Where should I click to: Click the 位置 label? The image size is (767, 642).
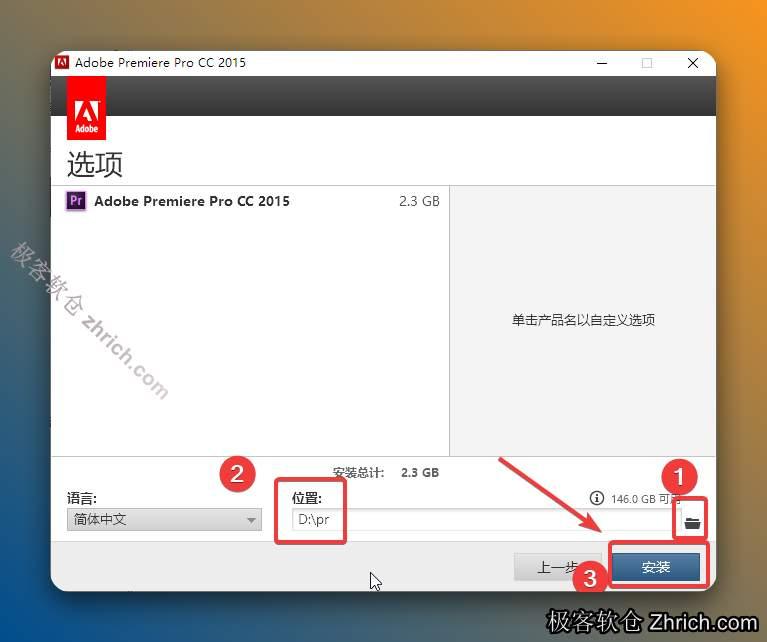click(307, 498)
